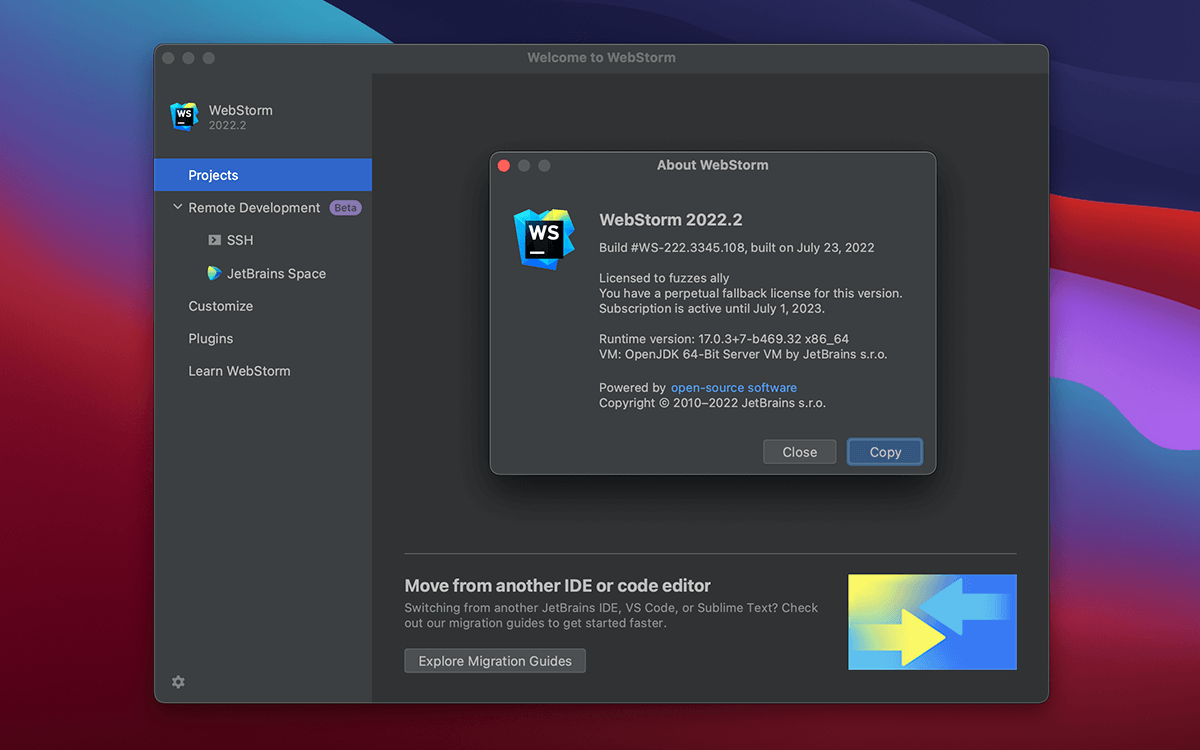The height and width of the screenshot is (750, 1200).
Task: Collapse the Remote Development section
Action: coord(178,207)
